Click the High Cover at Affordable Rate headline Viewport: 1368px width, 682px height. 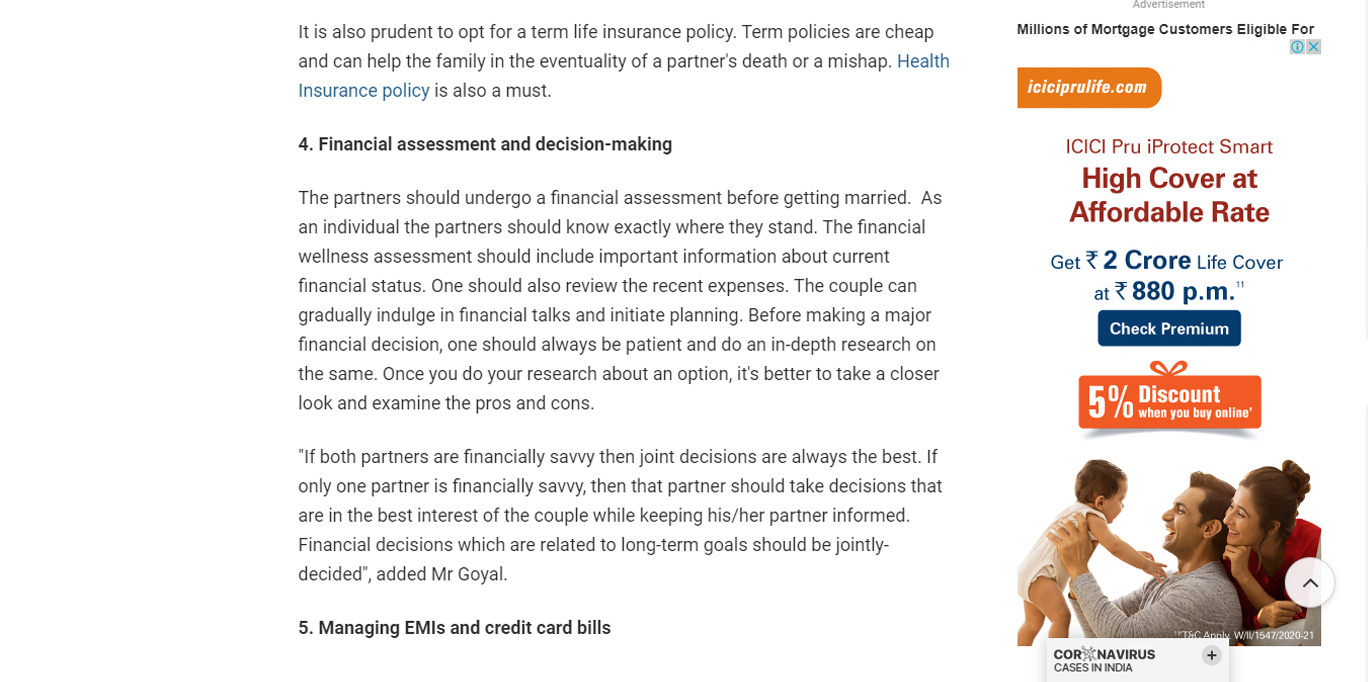click(1169, 196)
